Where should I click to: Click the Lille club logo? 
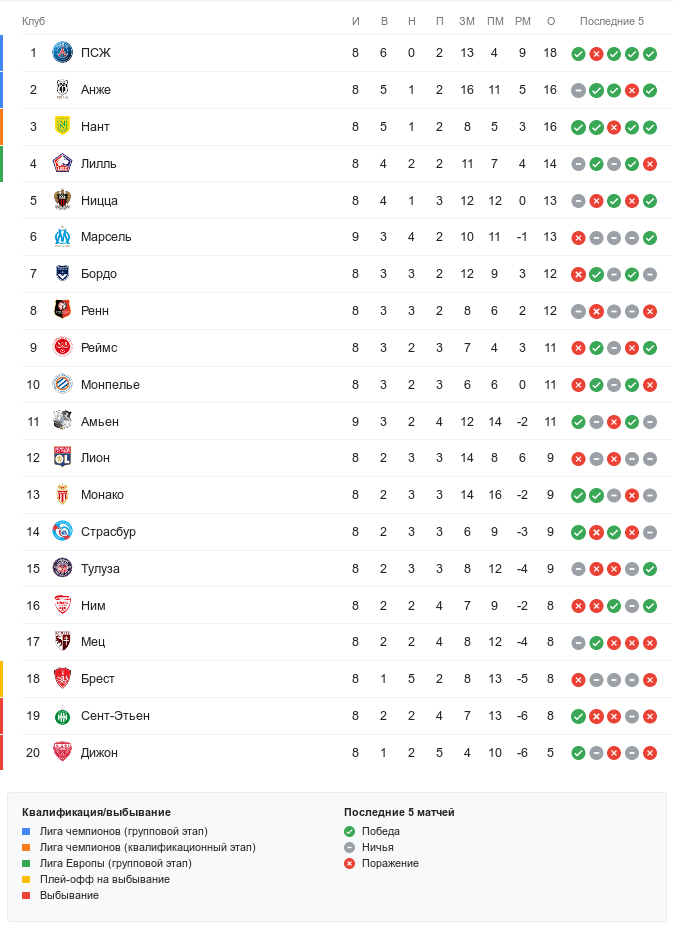pyautogui.click(x=63, y=164)
